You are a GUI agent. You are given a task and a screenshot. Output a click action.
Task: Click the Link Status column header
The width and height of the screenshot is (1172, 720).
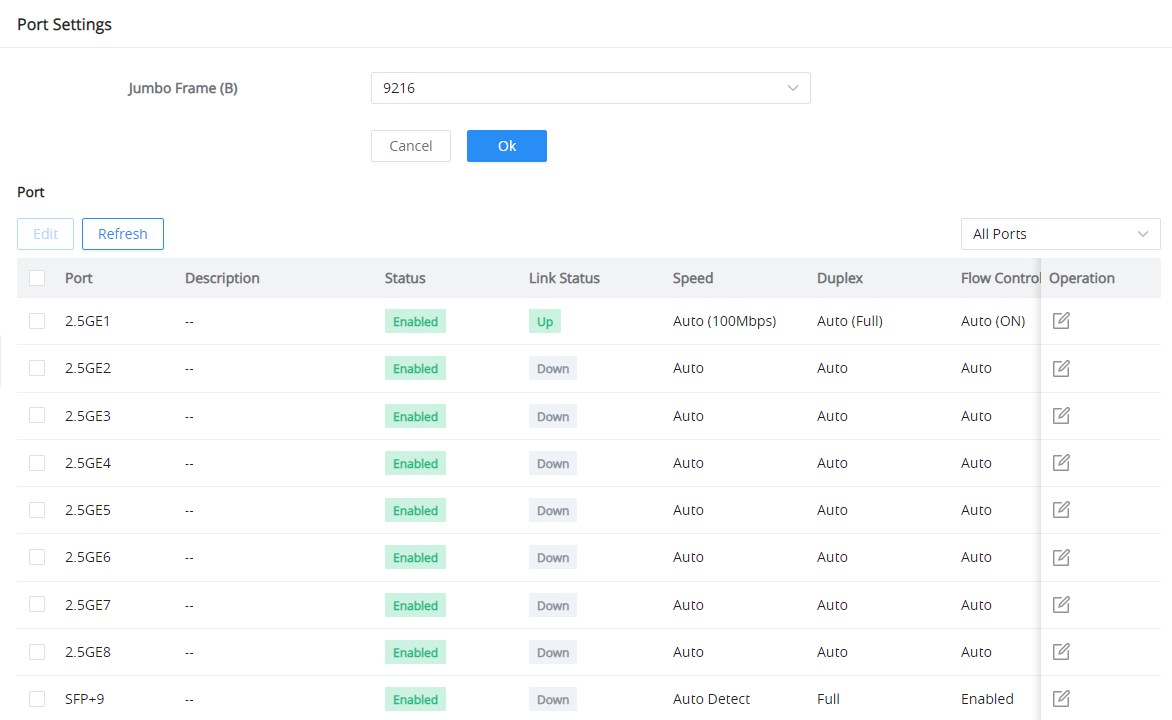coord(564,278)
